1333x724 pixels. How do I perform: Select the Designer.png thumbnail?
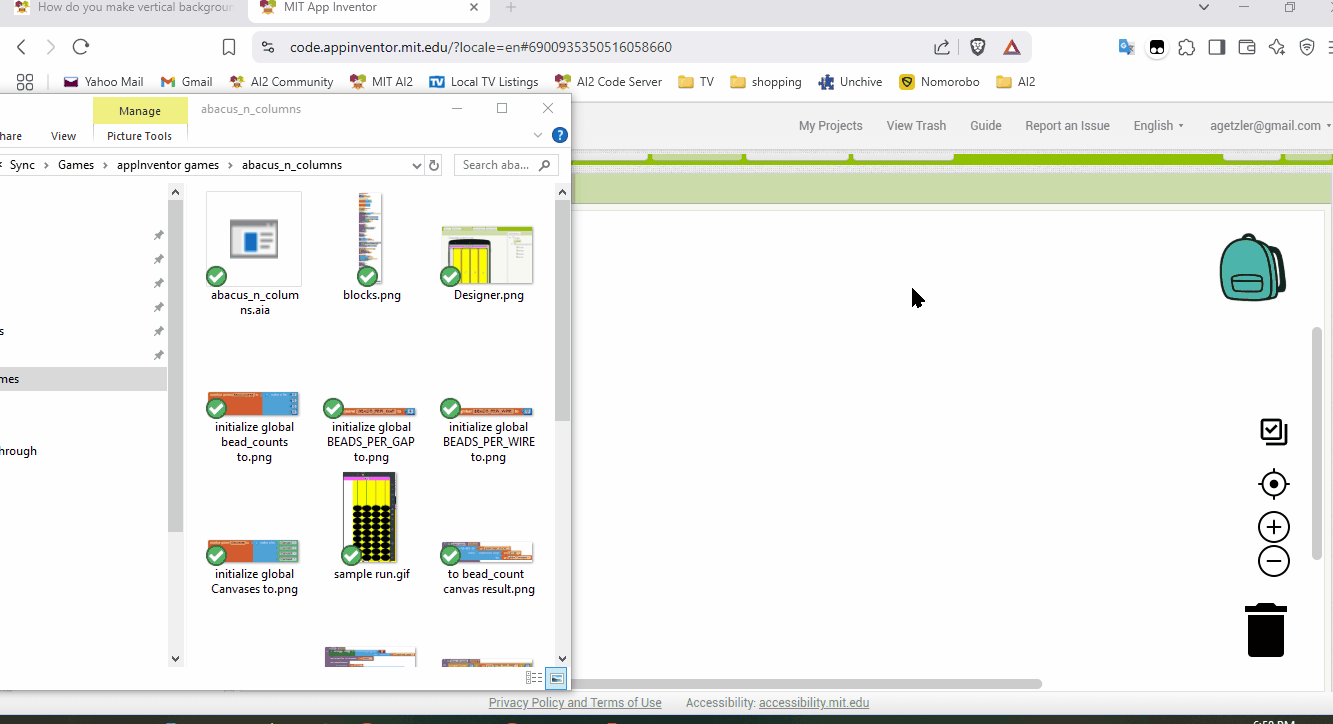pyautogui.click(x=488, y=263)
